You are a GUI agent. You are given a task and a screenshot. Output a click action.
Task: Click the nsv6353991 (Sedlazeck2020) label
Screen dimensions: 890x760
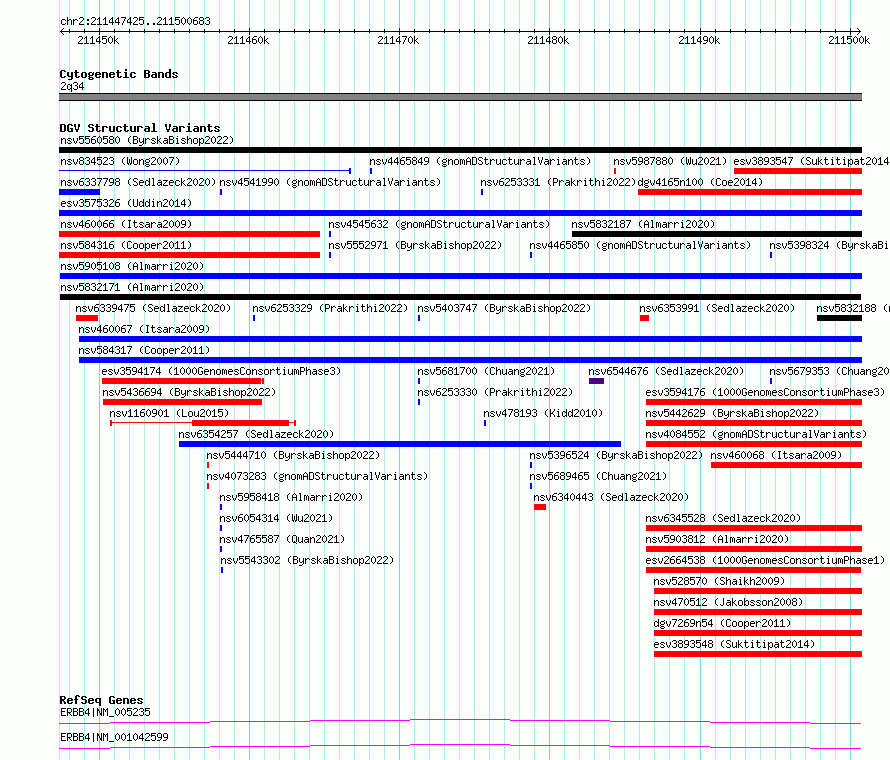coord(717,308)
